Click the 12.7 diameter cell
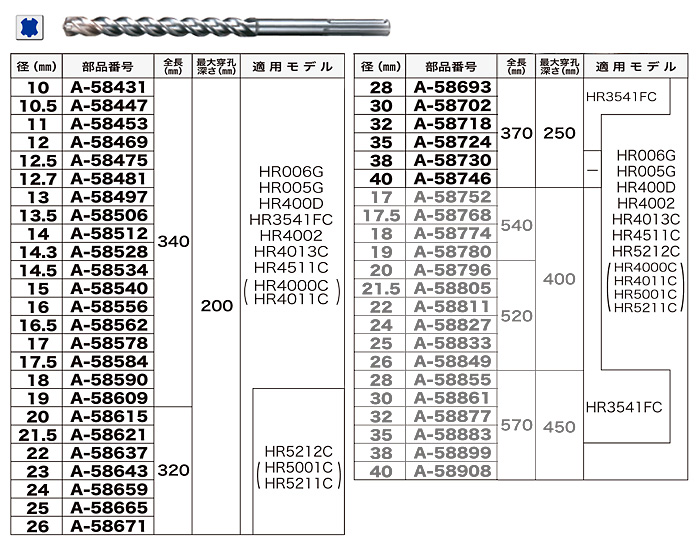The height and width of the screenshot is (550, 700). [38, 179]
